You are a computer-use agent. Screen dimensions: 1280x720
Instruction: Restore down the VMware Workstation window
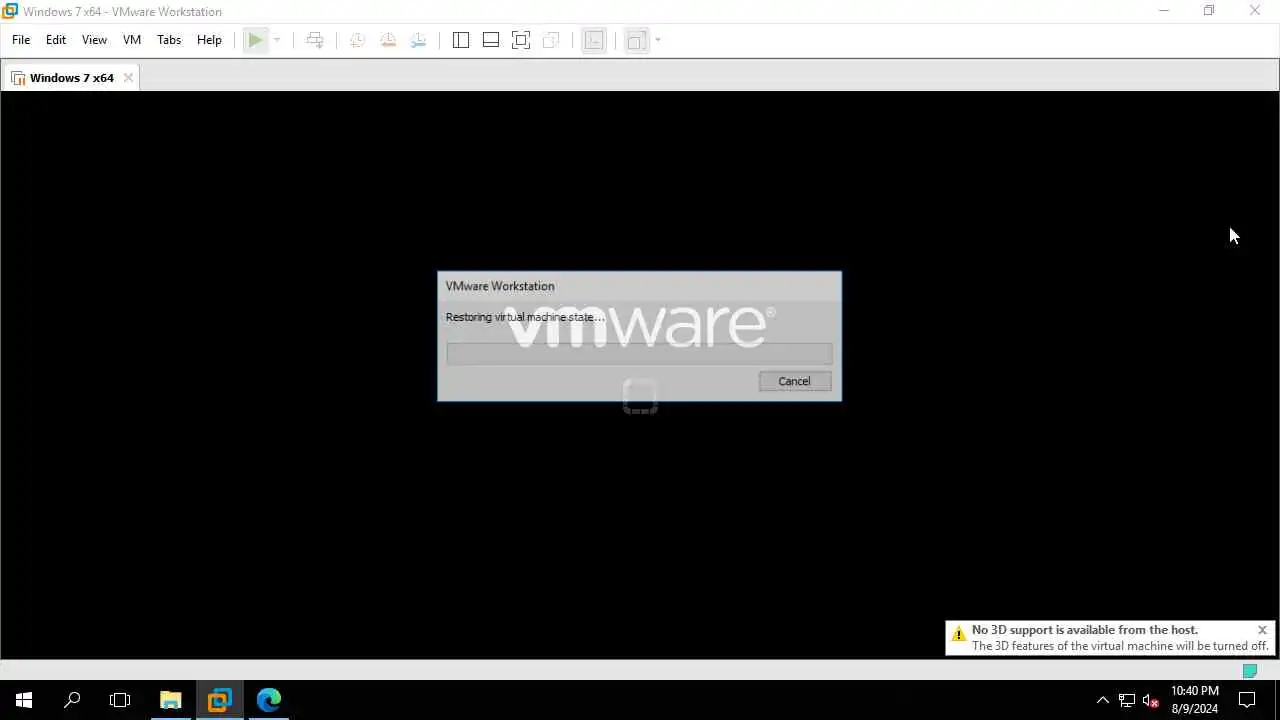pyautogui.click(x=1209, y=11)
